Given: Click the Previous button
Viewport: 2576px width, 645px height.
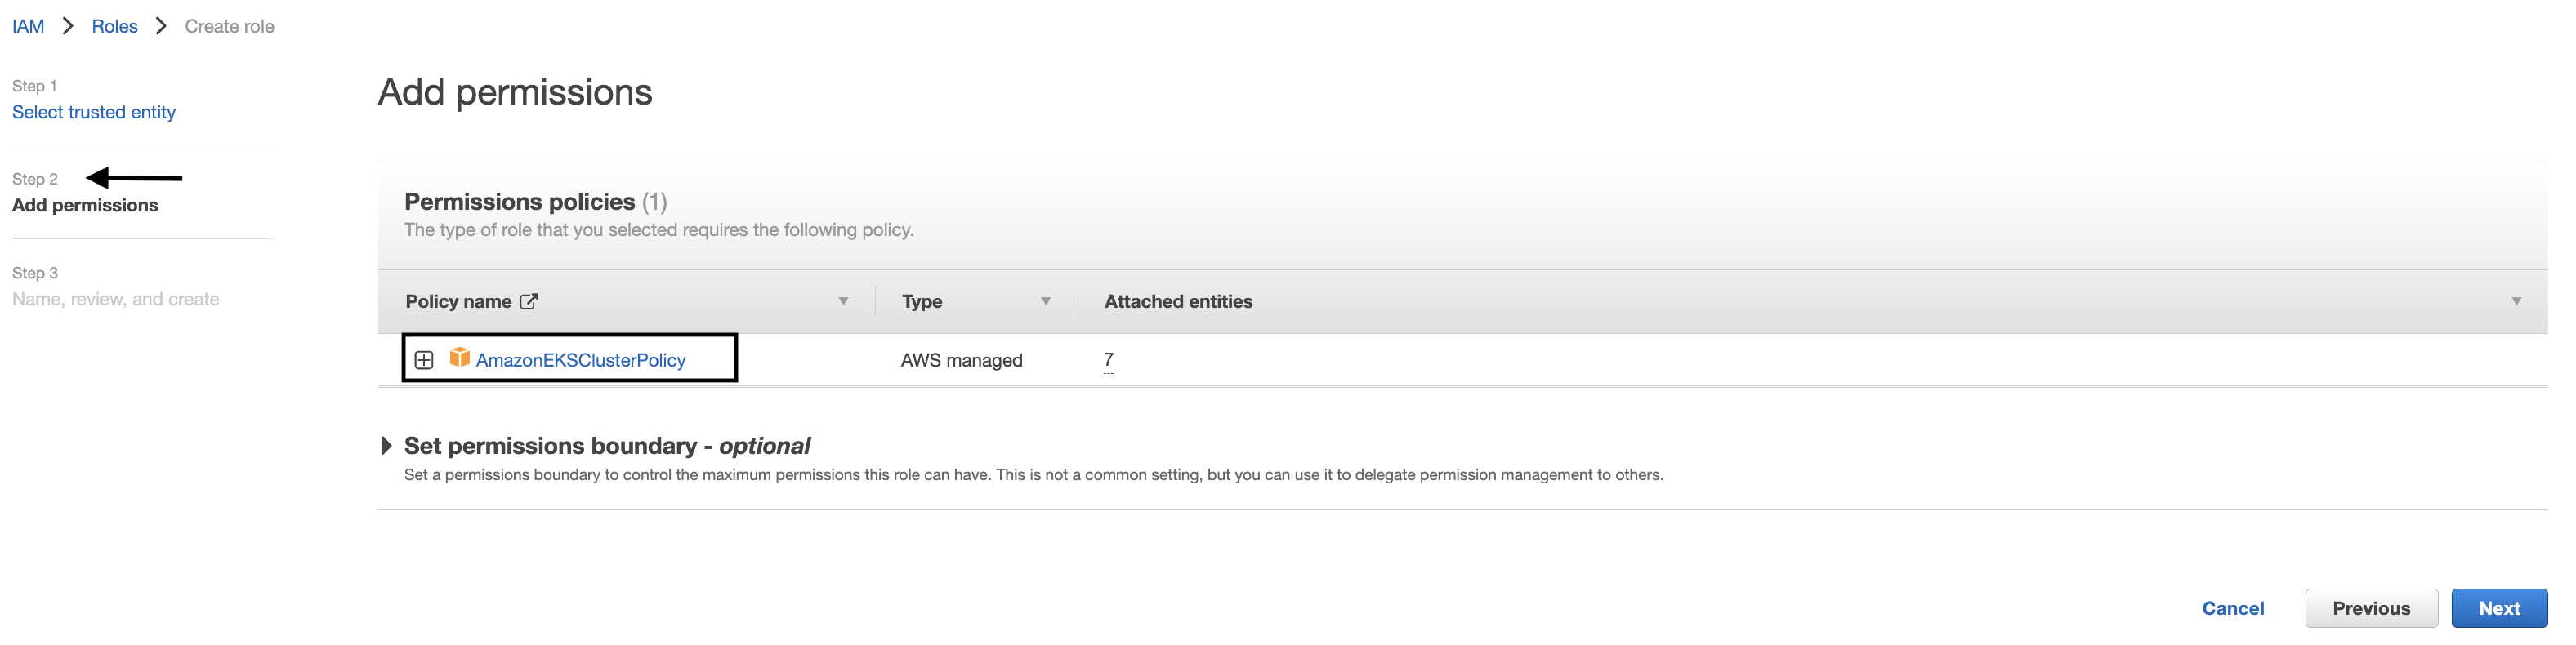Looking at the screenshot, I should 2370,608.
